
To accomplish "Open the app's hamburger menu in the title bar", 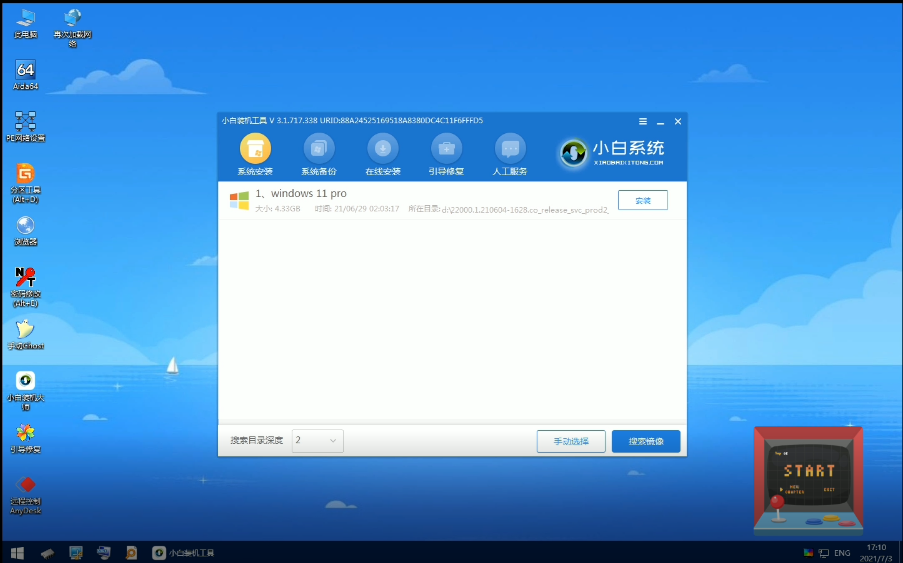I will (x=642, y=121).
